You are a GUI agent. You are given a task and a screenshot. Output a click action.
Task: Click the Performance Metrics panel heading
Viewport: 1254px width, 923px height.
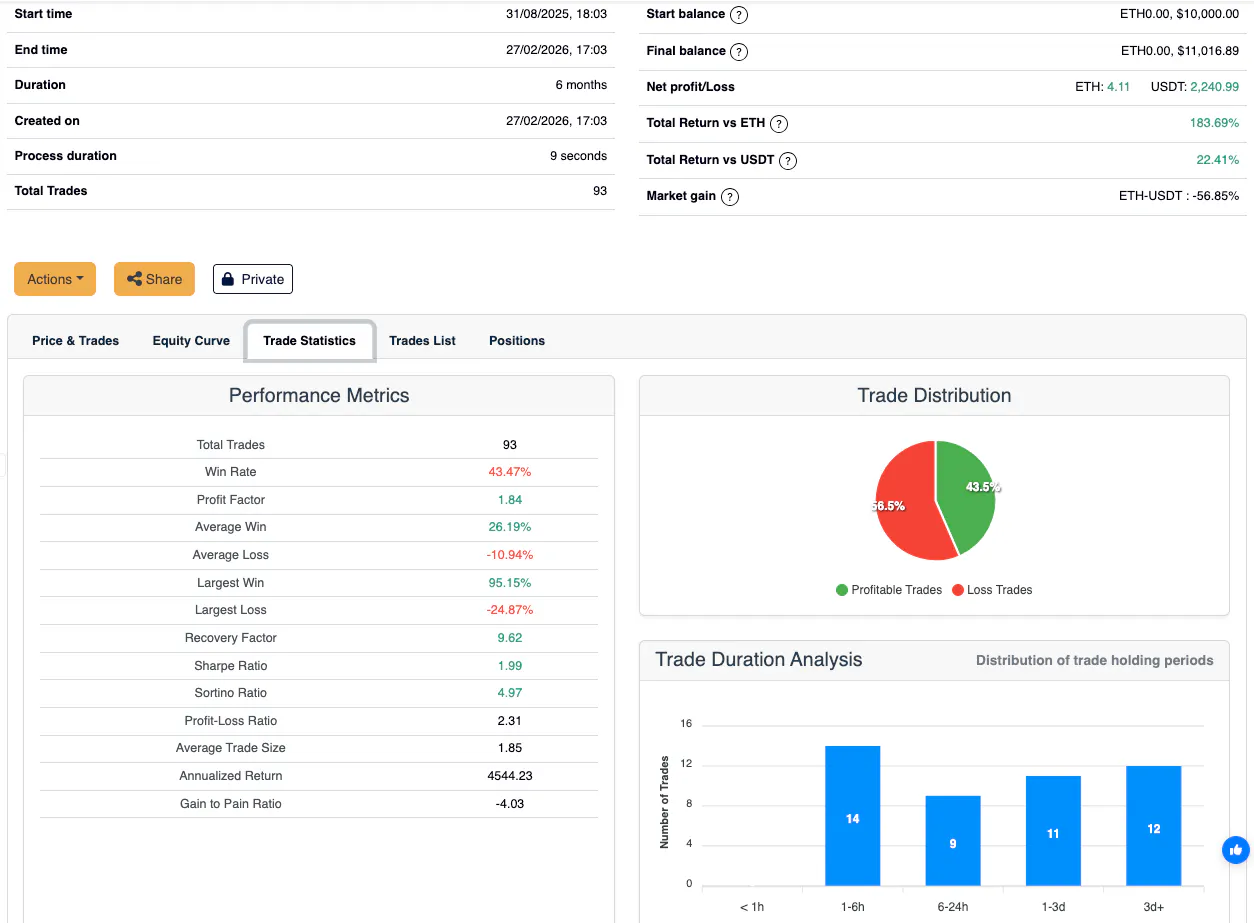tap(319, 395)
